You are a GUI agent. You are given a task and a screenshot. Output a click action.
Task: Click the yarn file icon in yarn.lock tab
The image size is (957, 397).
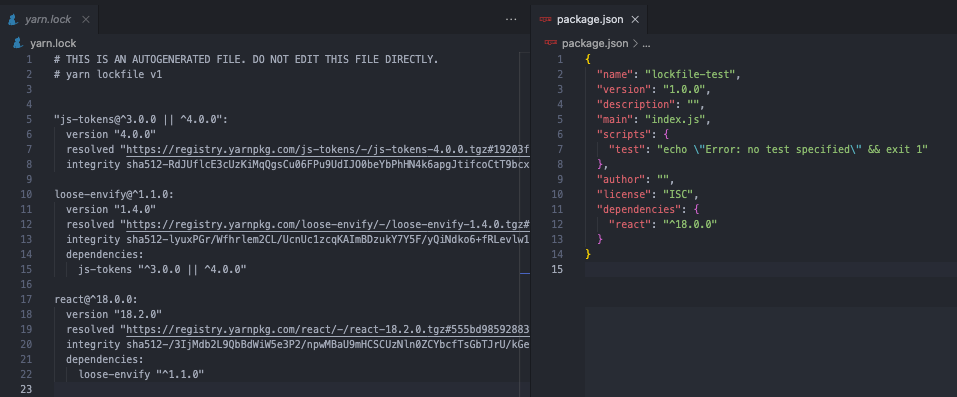click(13, 20)
